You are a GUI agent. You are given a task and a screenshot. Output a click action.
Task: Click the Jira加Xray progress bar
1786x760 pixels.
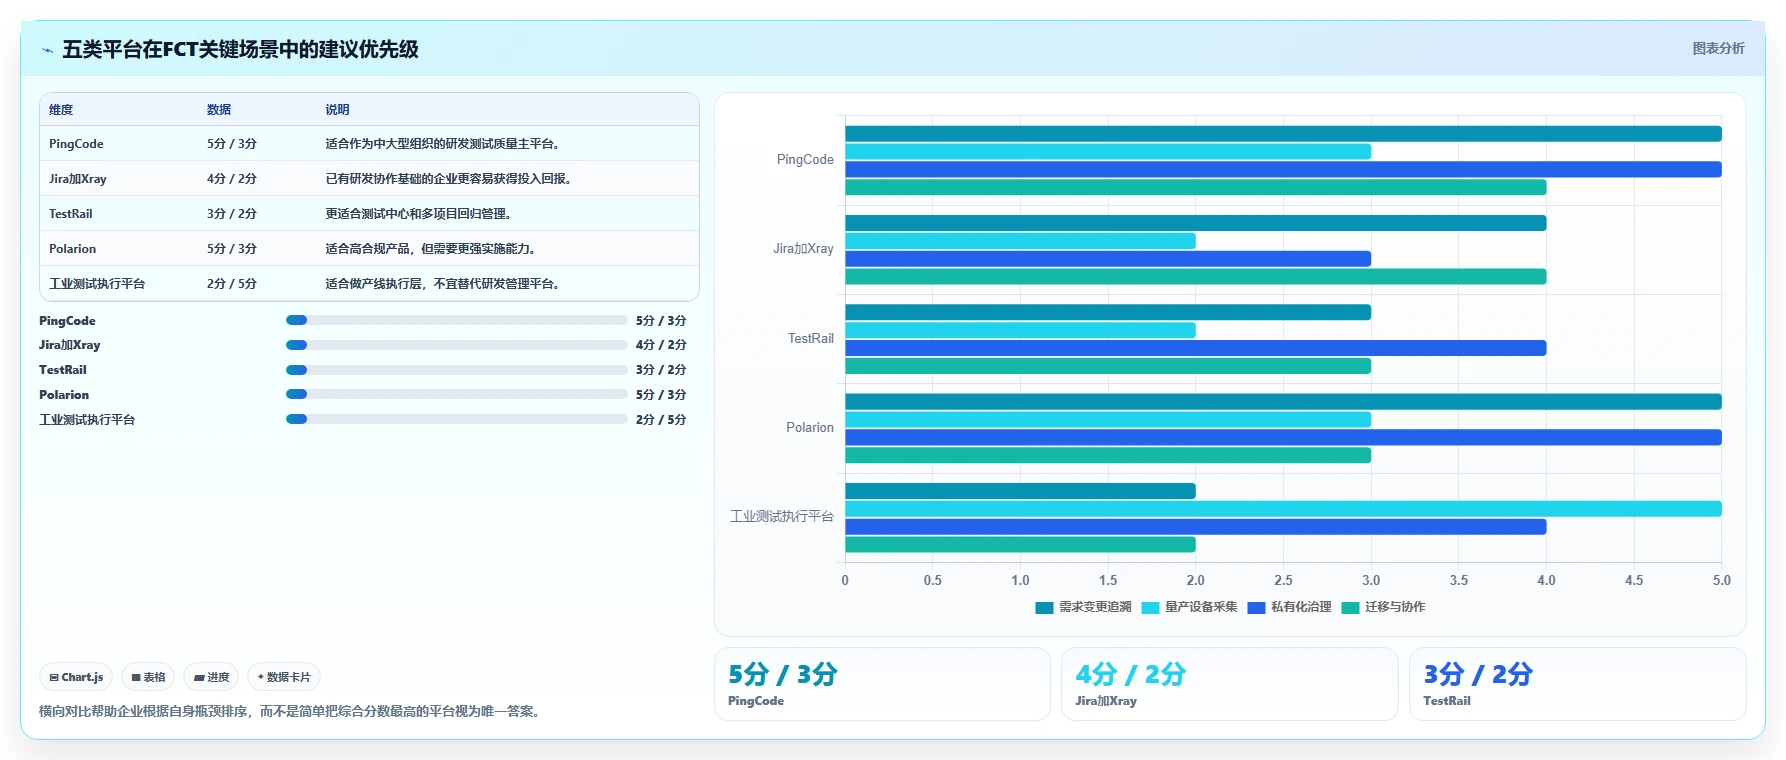[x=457, y=345]
